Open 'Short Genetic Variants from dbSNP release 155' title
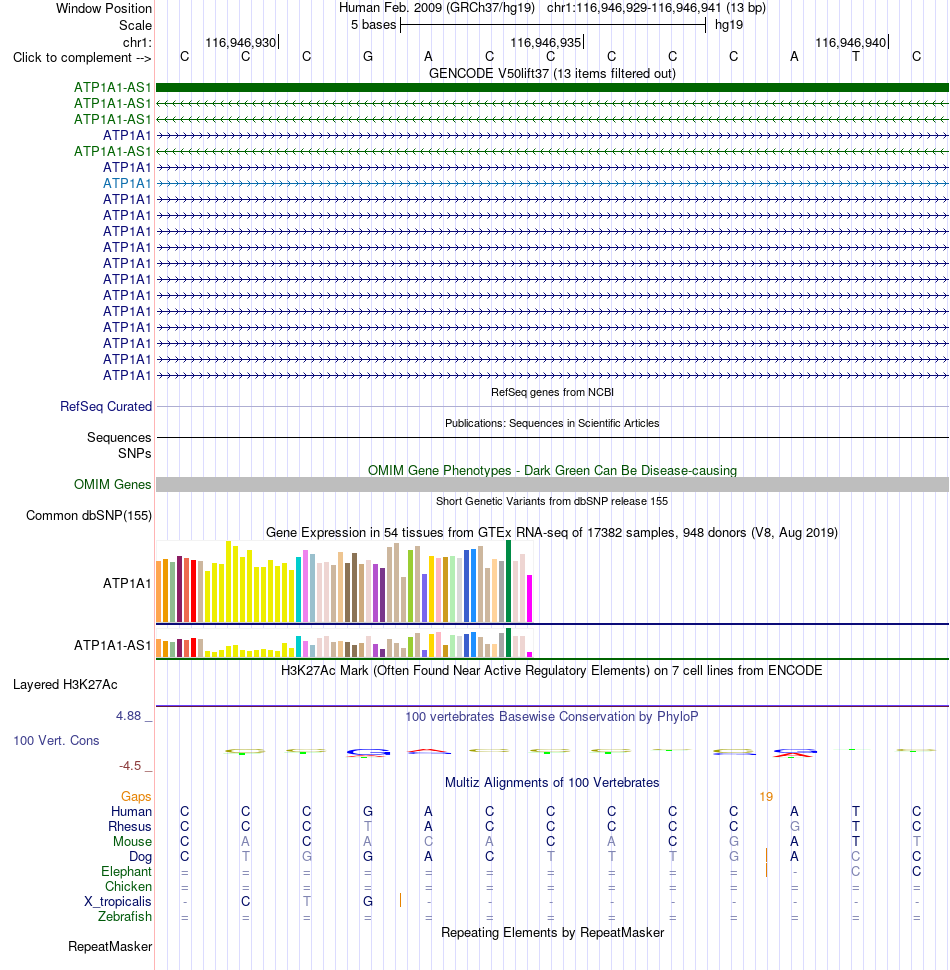This screenshot has width=950, height=970. [x=552, y=501]
